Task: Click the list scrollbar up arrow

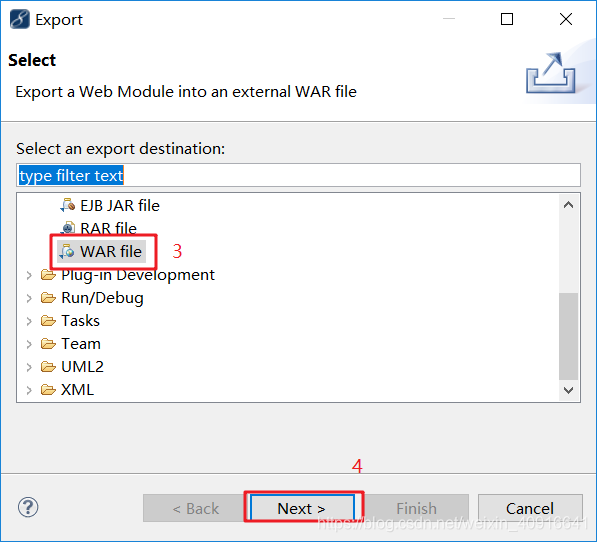Action: coord(569,205)
